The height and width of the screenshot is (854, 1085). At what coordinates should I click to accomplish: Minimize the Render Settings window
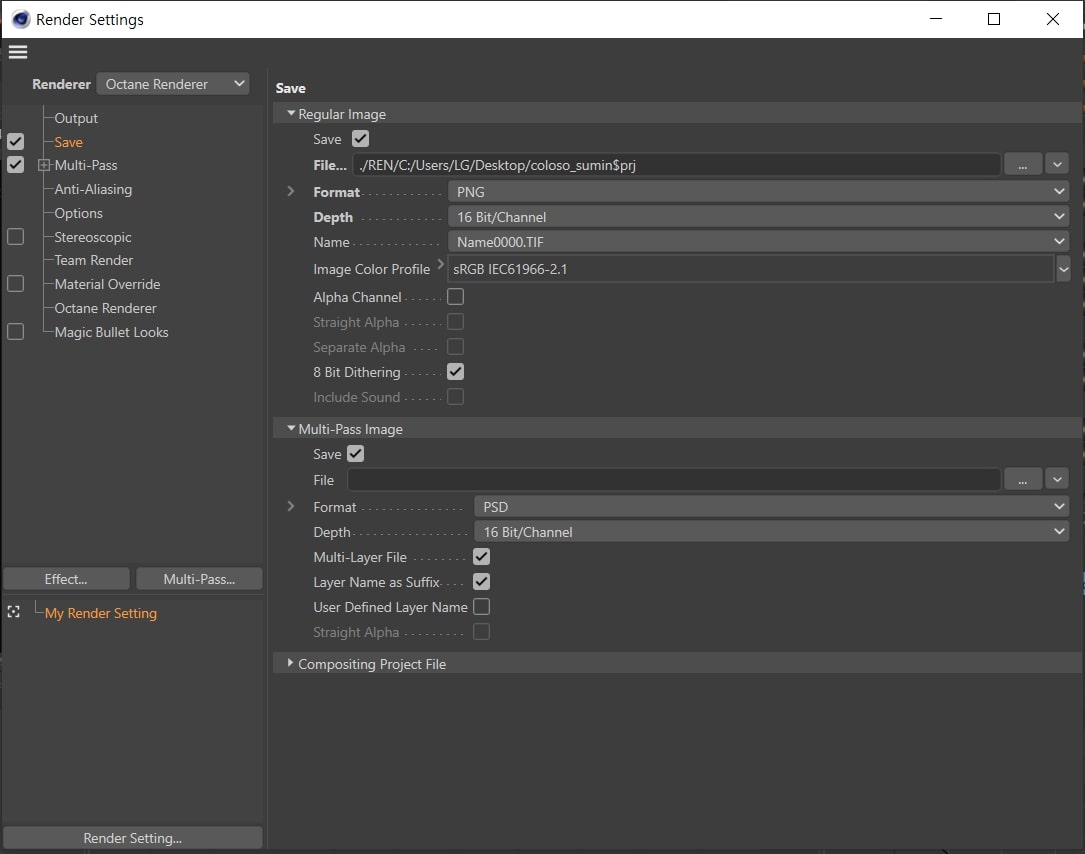point(936,19)
